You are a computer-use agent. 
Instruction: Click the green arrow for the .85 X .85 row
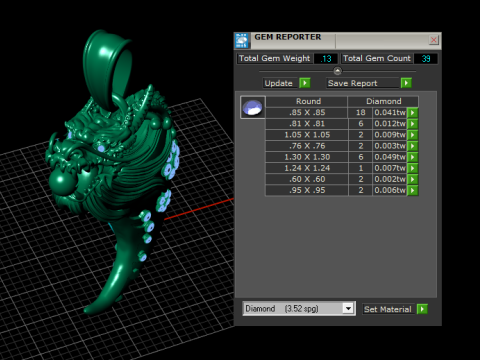413,113
